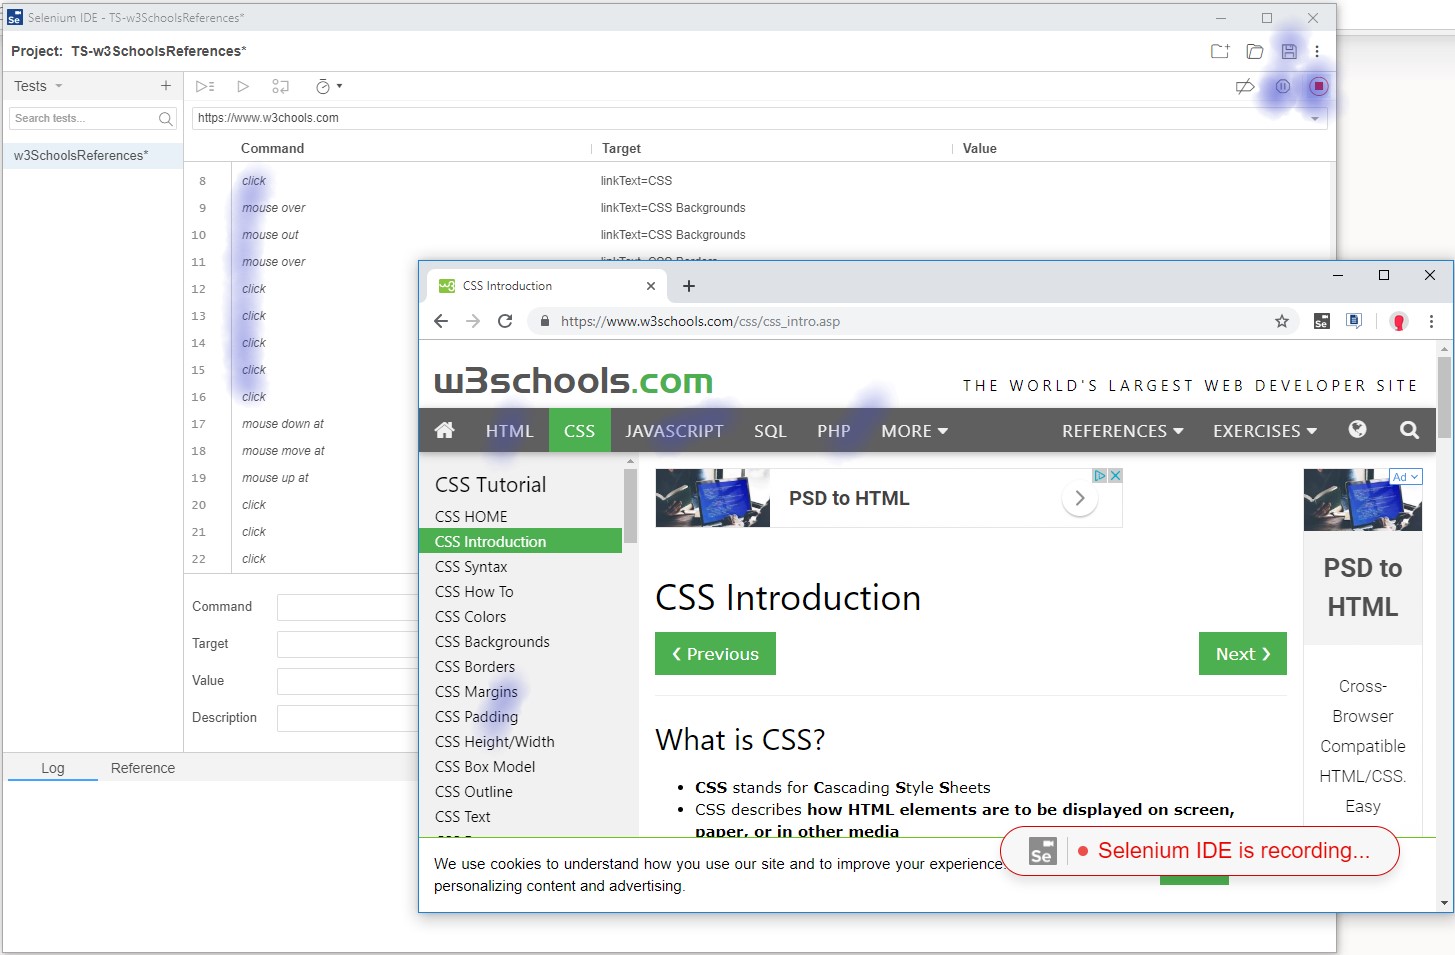Click the Search tests input field
This screenshot has width=1455, height=955.
coord(84,118)
